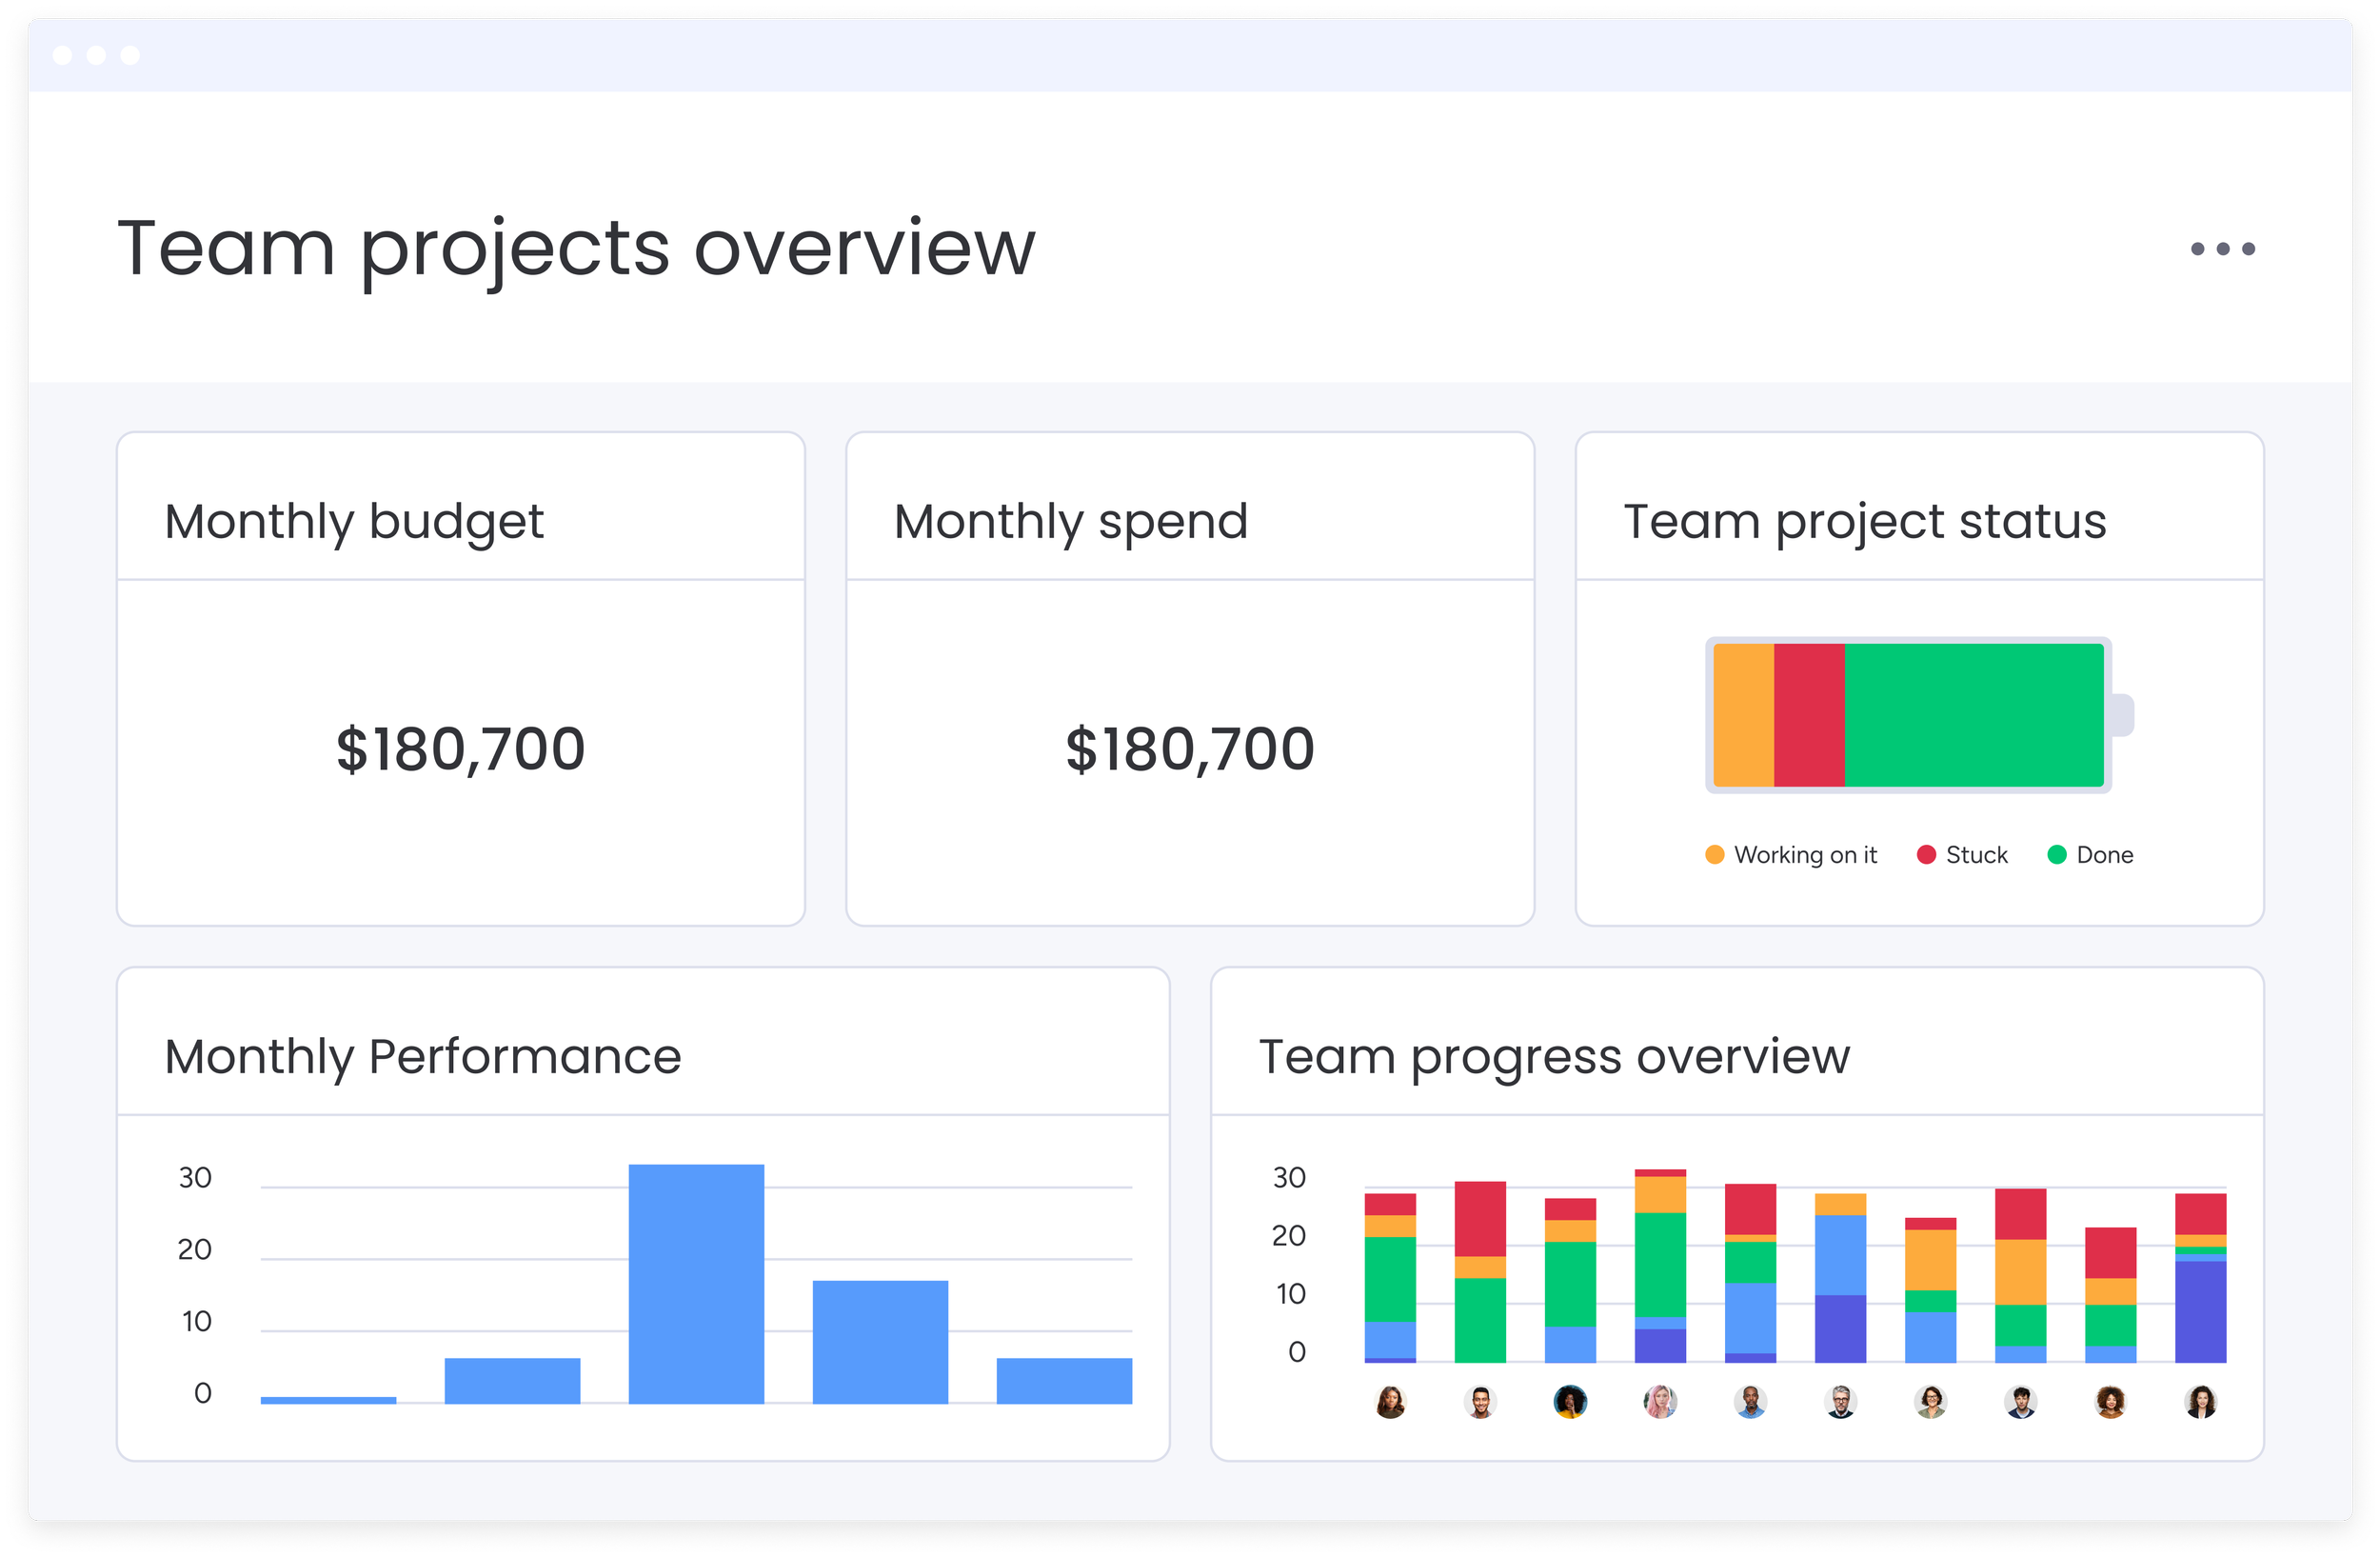Click the Team projects overview title
Screen dimensions: 2380x1557
(x=576, y=248)
